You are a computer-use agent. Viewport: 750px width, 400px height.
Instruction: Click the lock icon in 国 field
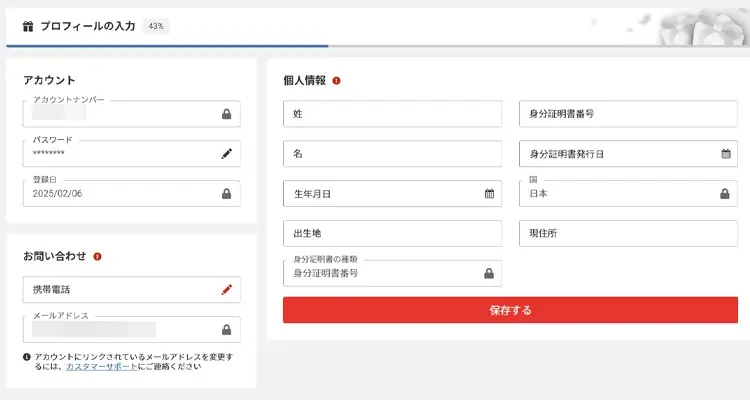pyautogui.click(x=725, y=193)
